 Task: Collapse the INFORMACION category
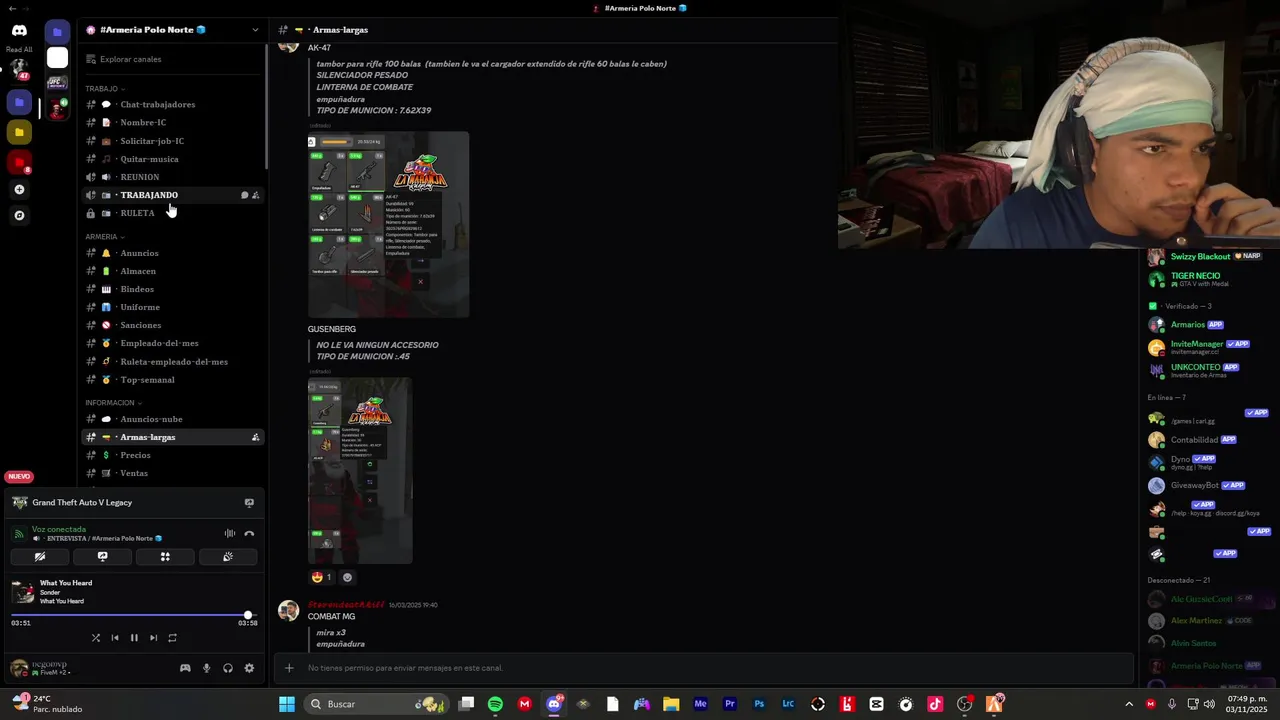click(x=113, y=403)
